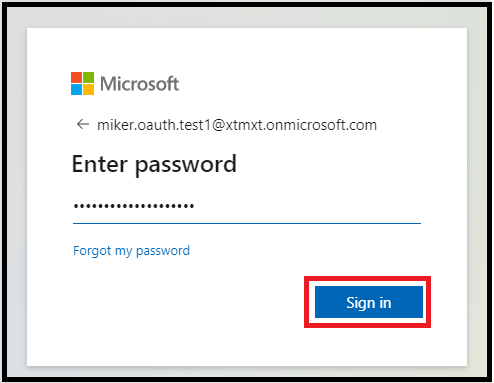
Task: Click the red highlight border around Sign in
Action: pyautogui.click(x=367, y=279)
